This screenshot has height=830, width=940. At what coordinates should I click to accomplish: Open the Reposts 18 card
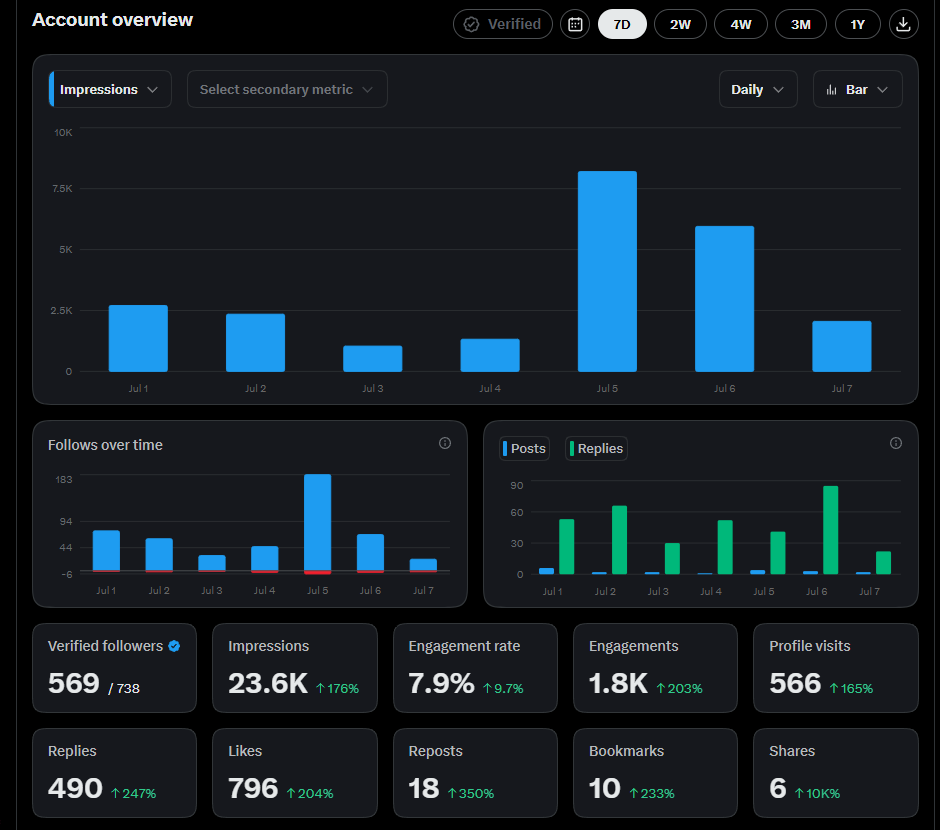[475, 773]
